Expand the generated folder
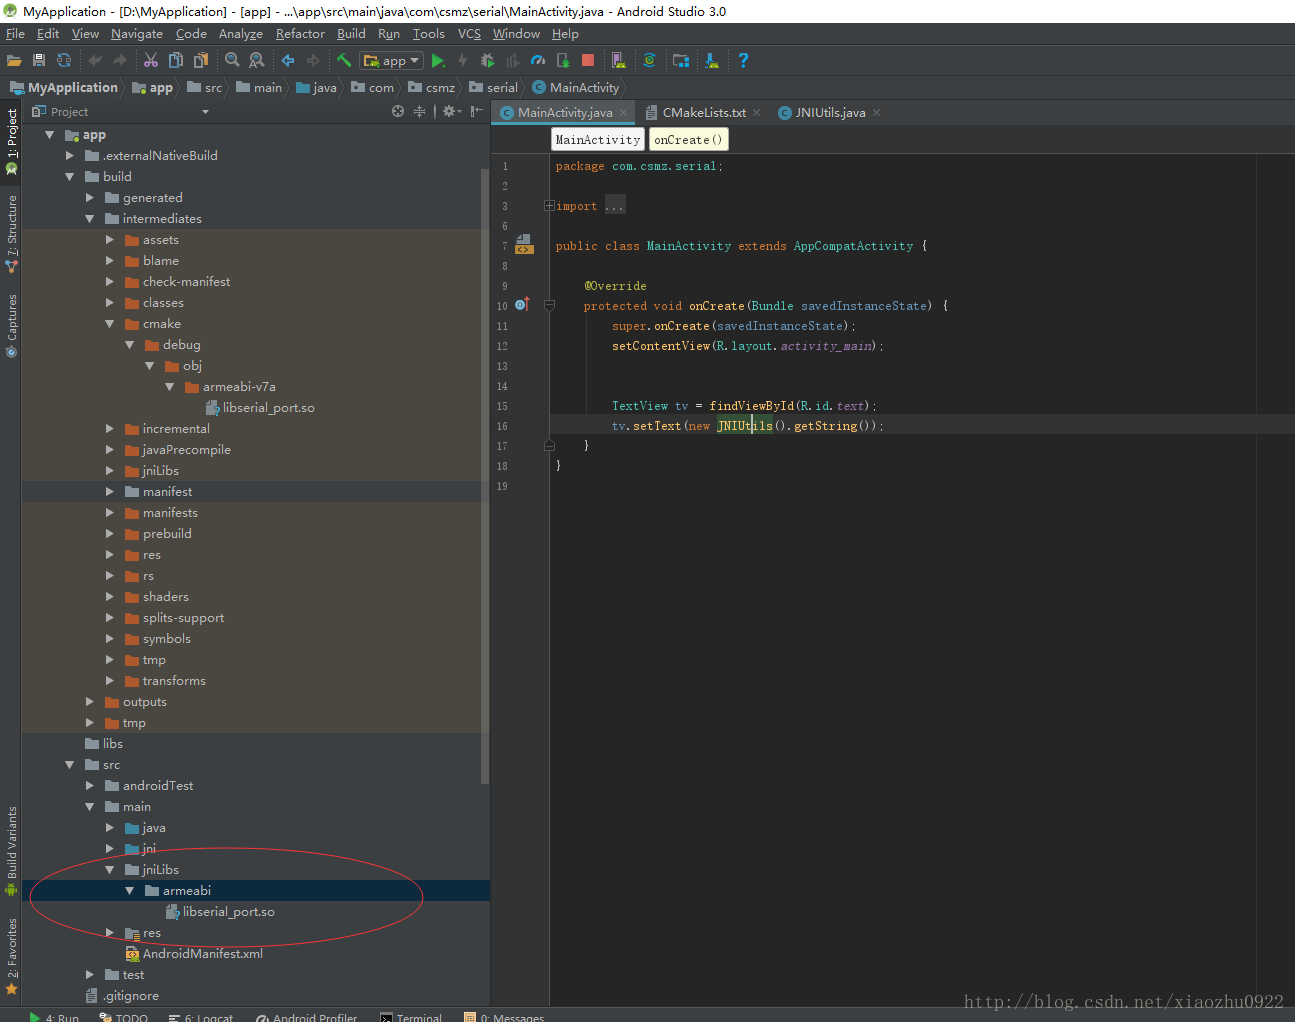 click(90, 198)
